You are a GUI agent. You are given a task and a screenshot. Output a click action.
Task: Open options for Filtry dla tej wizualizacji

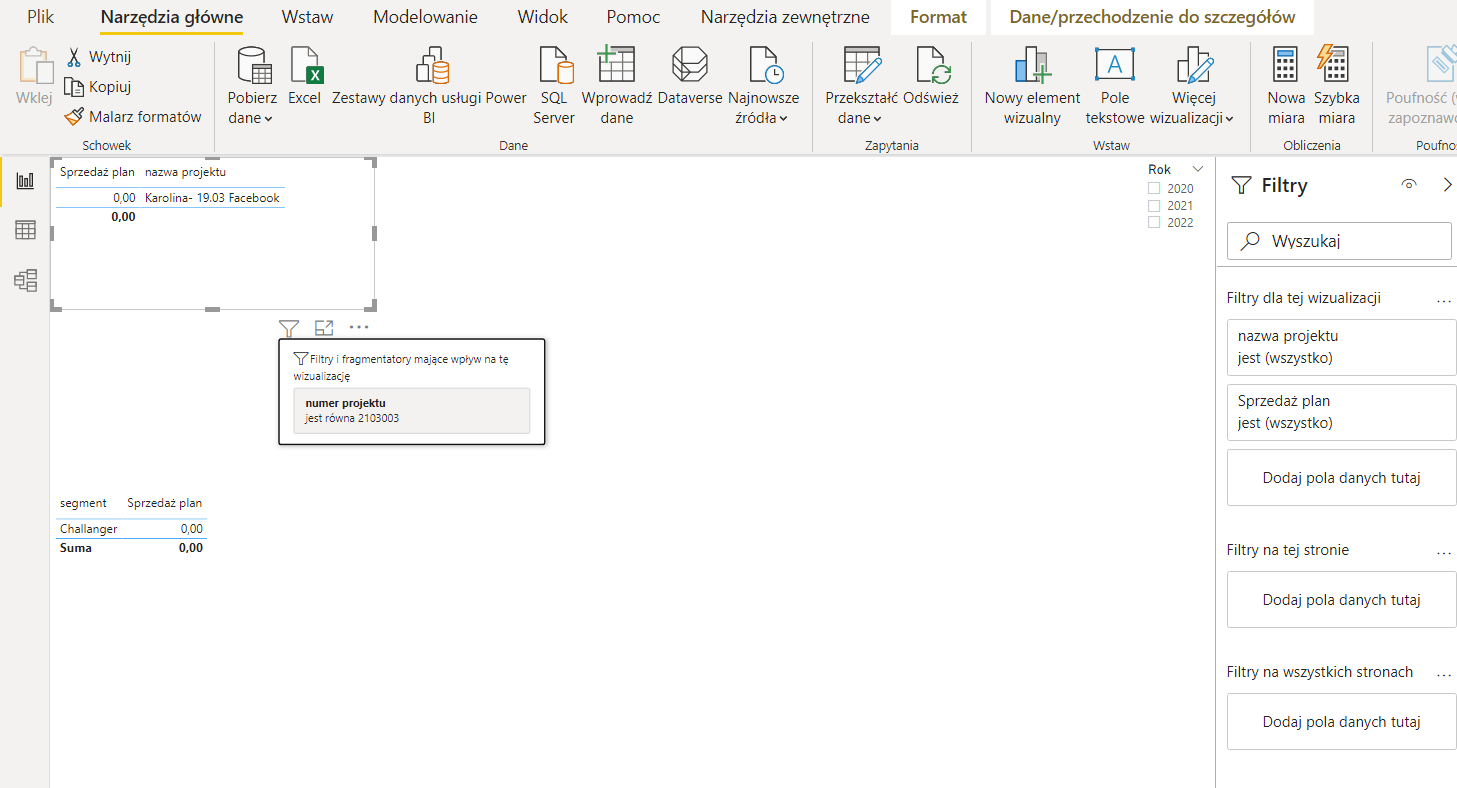(1443, 298)
